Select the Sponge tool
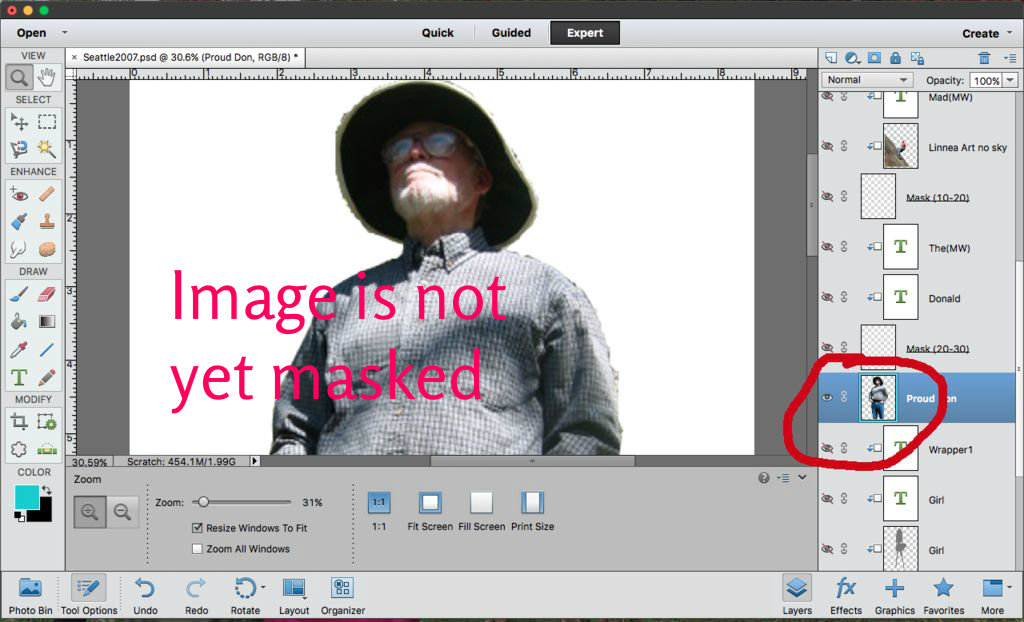1024x622 pixels. 46,249
